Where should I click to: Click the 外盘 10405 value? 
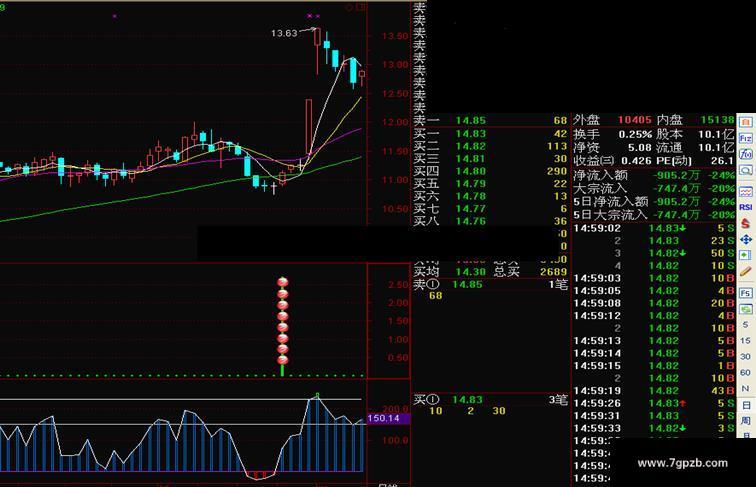[x=634, y=120]
